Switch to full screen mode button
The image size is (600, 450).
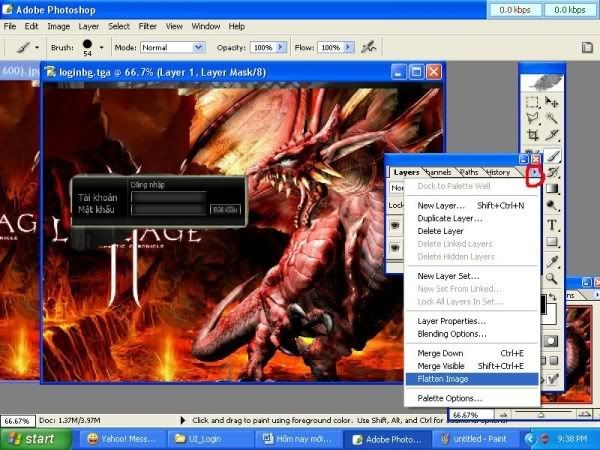pos(554,360)
